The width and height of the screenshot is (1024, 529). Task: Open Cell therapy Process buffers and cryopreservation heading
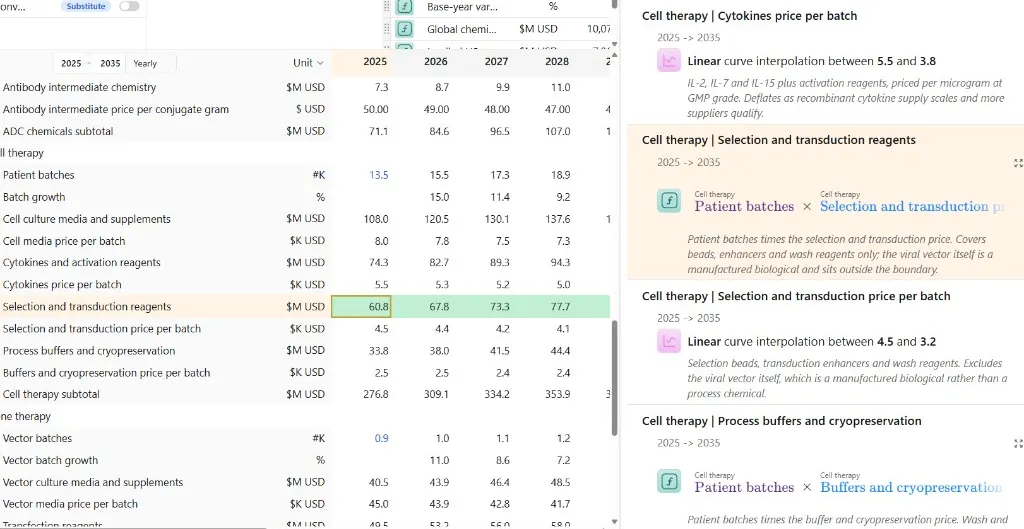[781, 421]
